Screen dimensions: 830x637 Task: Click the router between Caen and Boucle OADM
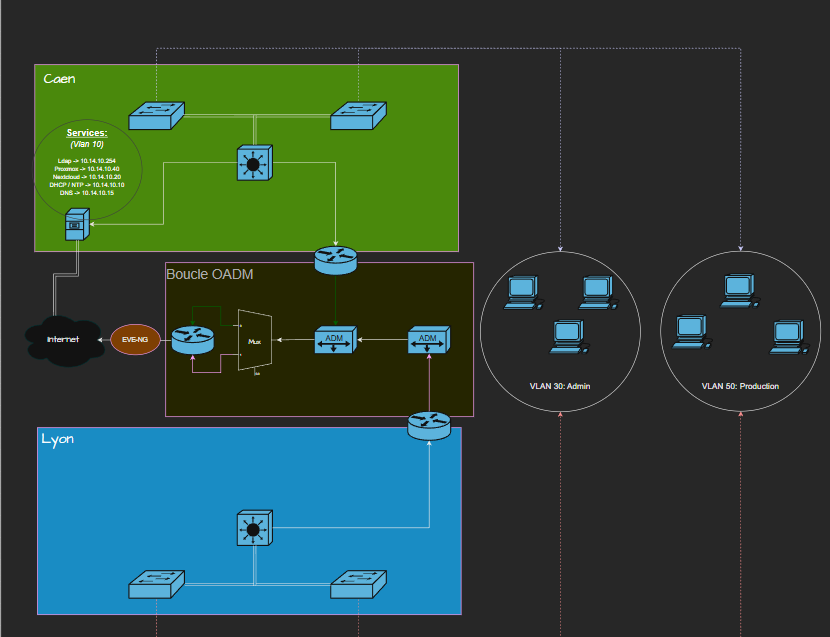coord(335,260)
